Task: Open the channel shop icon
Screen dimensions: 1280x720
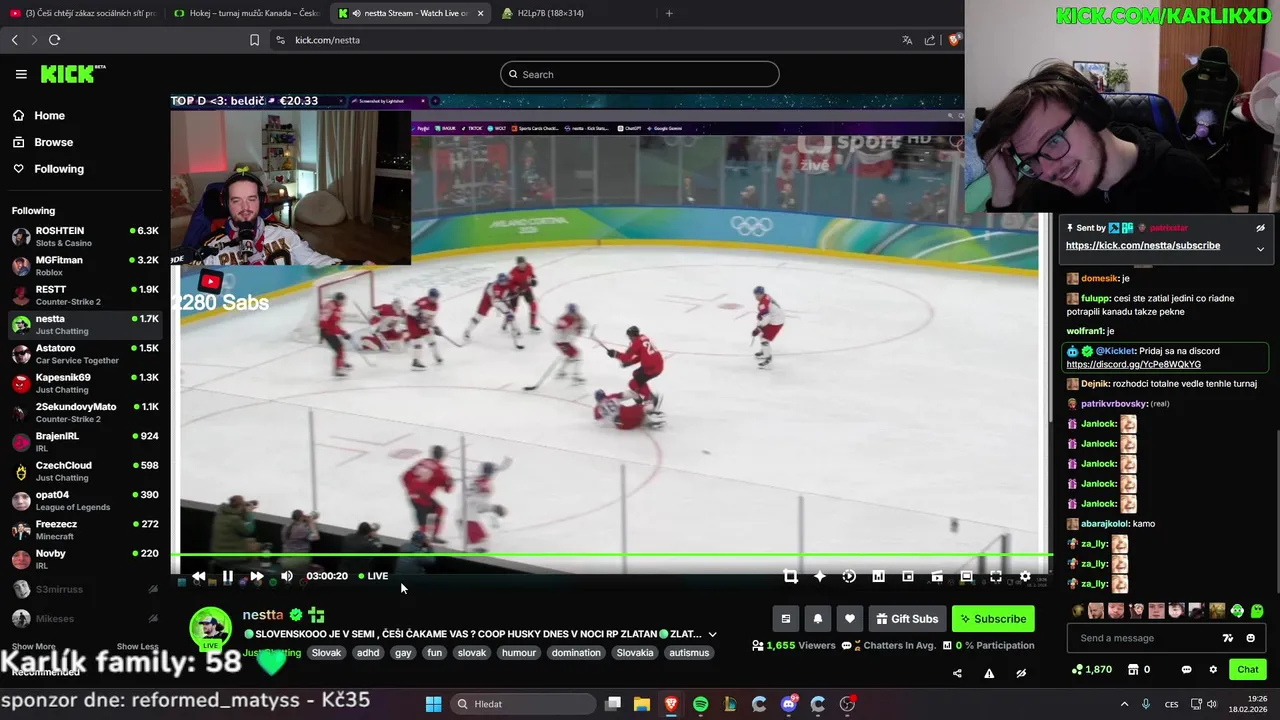Action: tap(1133, 669)
